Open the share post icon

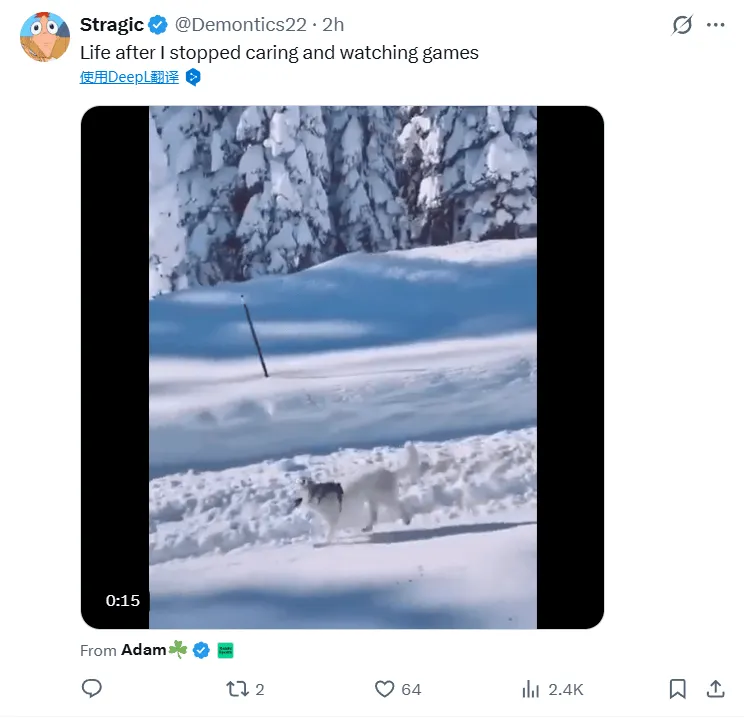coord(715,689)
